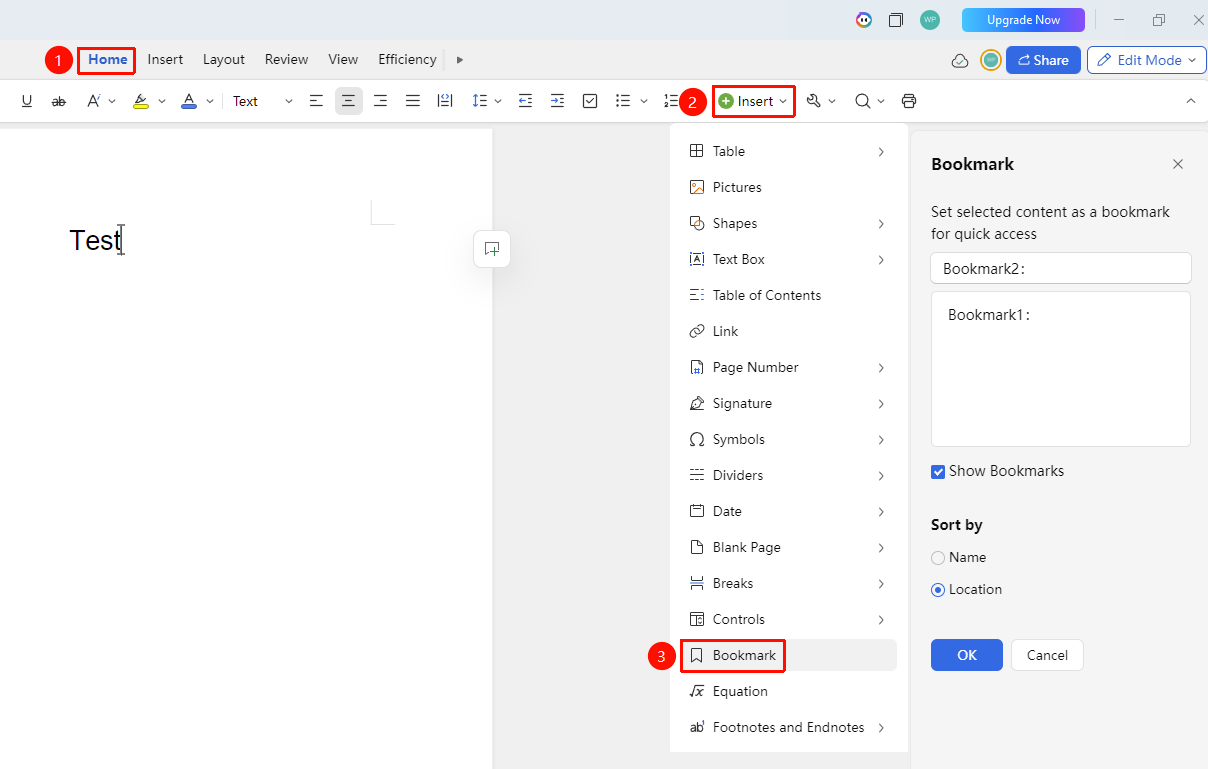The height and width of the screenshot is (769, 1208).
Task: Justify the paragraph text
Action: click(412, 101)
